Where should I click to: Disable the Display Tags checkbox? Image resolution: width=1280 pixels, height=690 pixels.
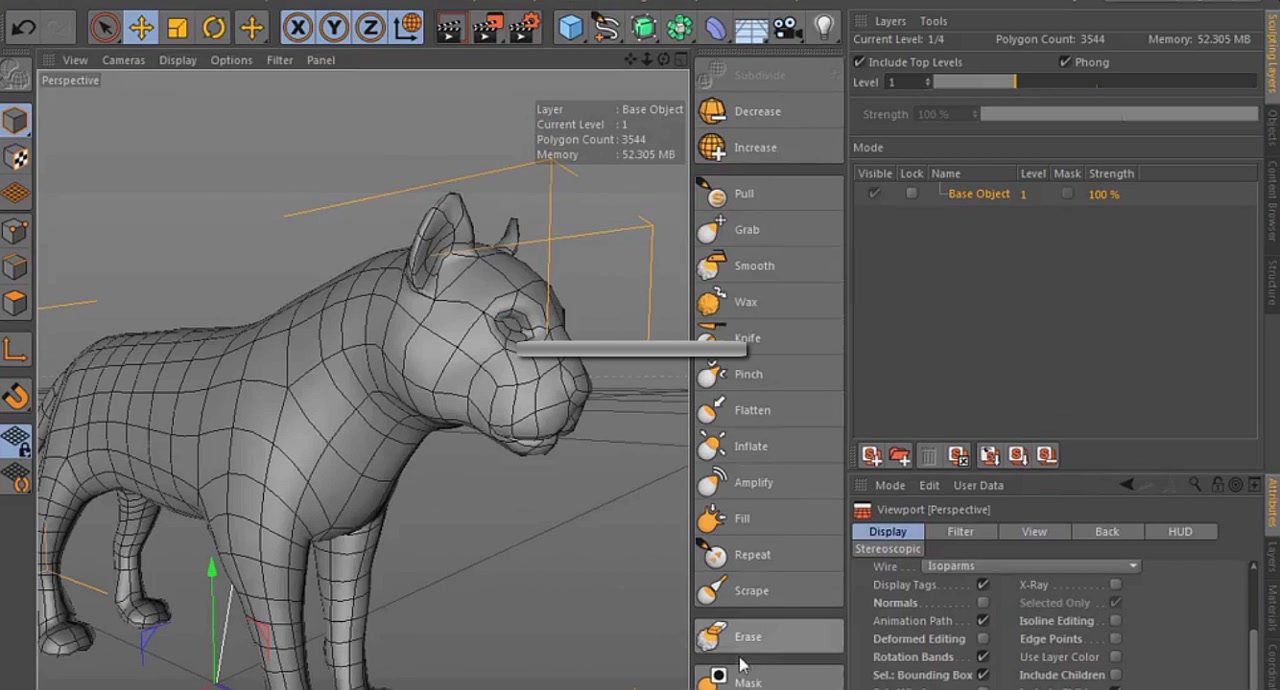[983, 584]
